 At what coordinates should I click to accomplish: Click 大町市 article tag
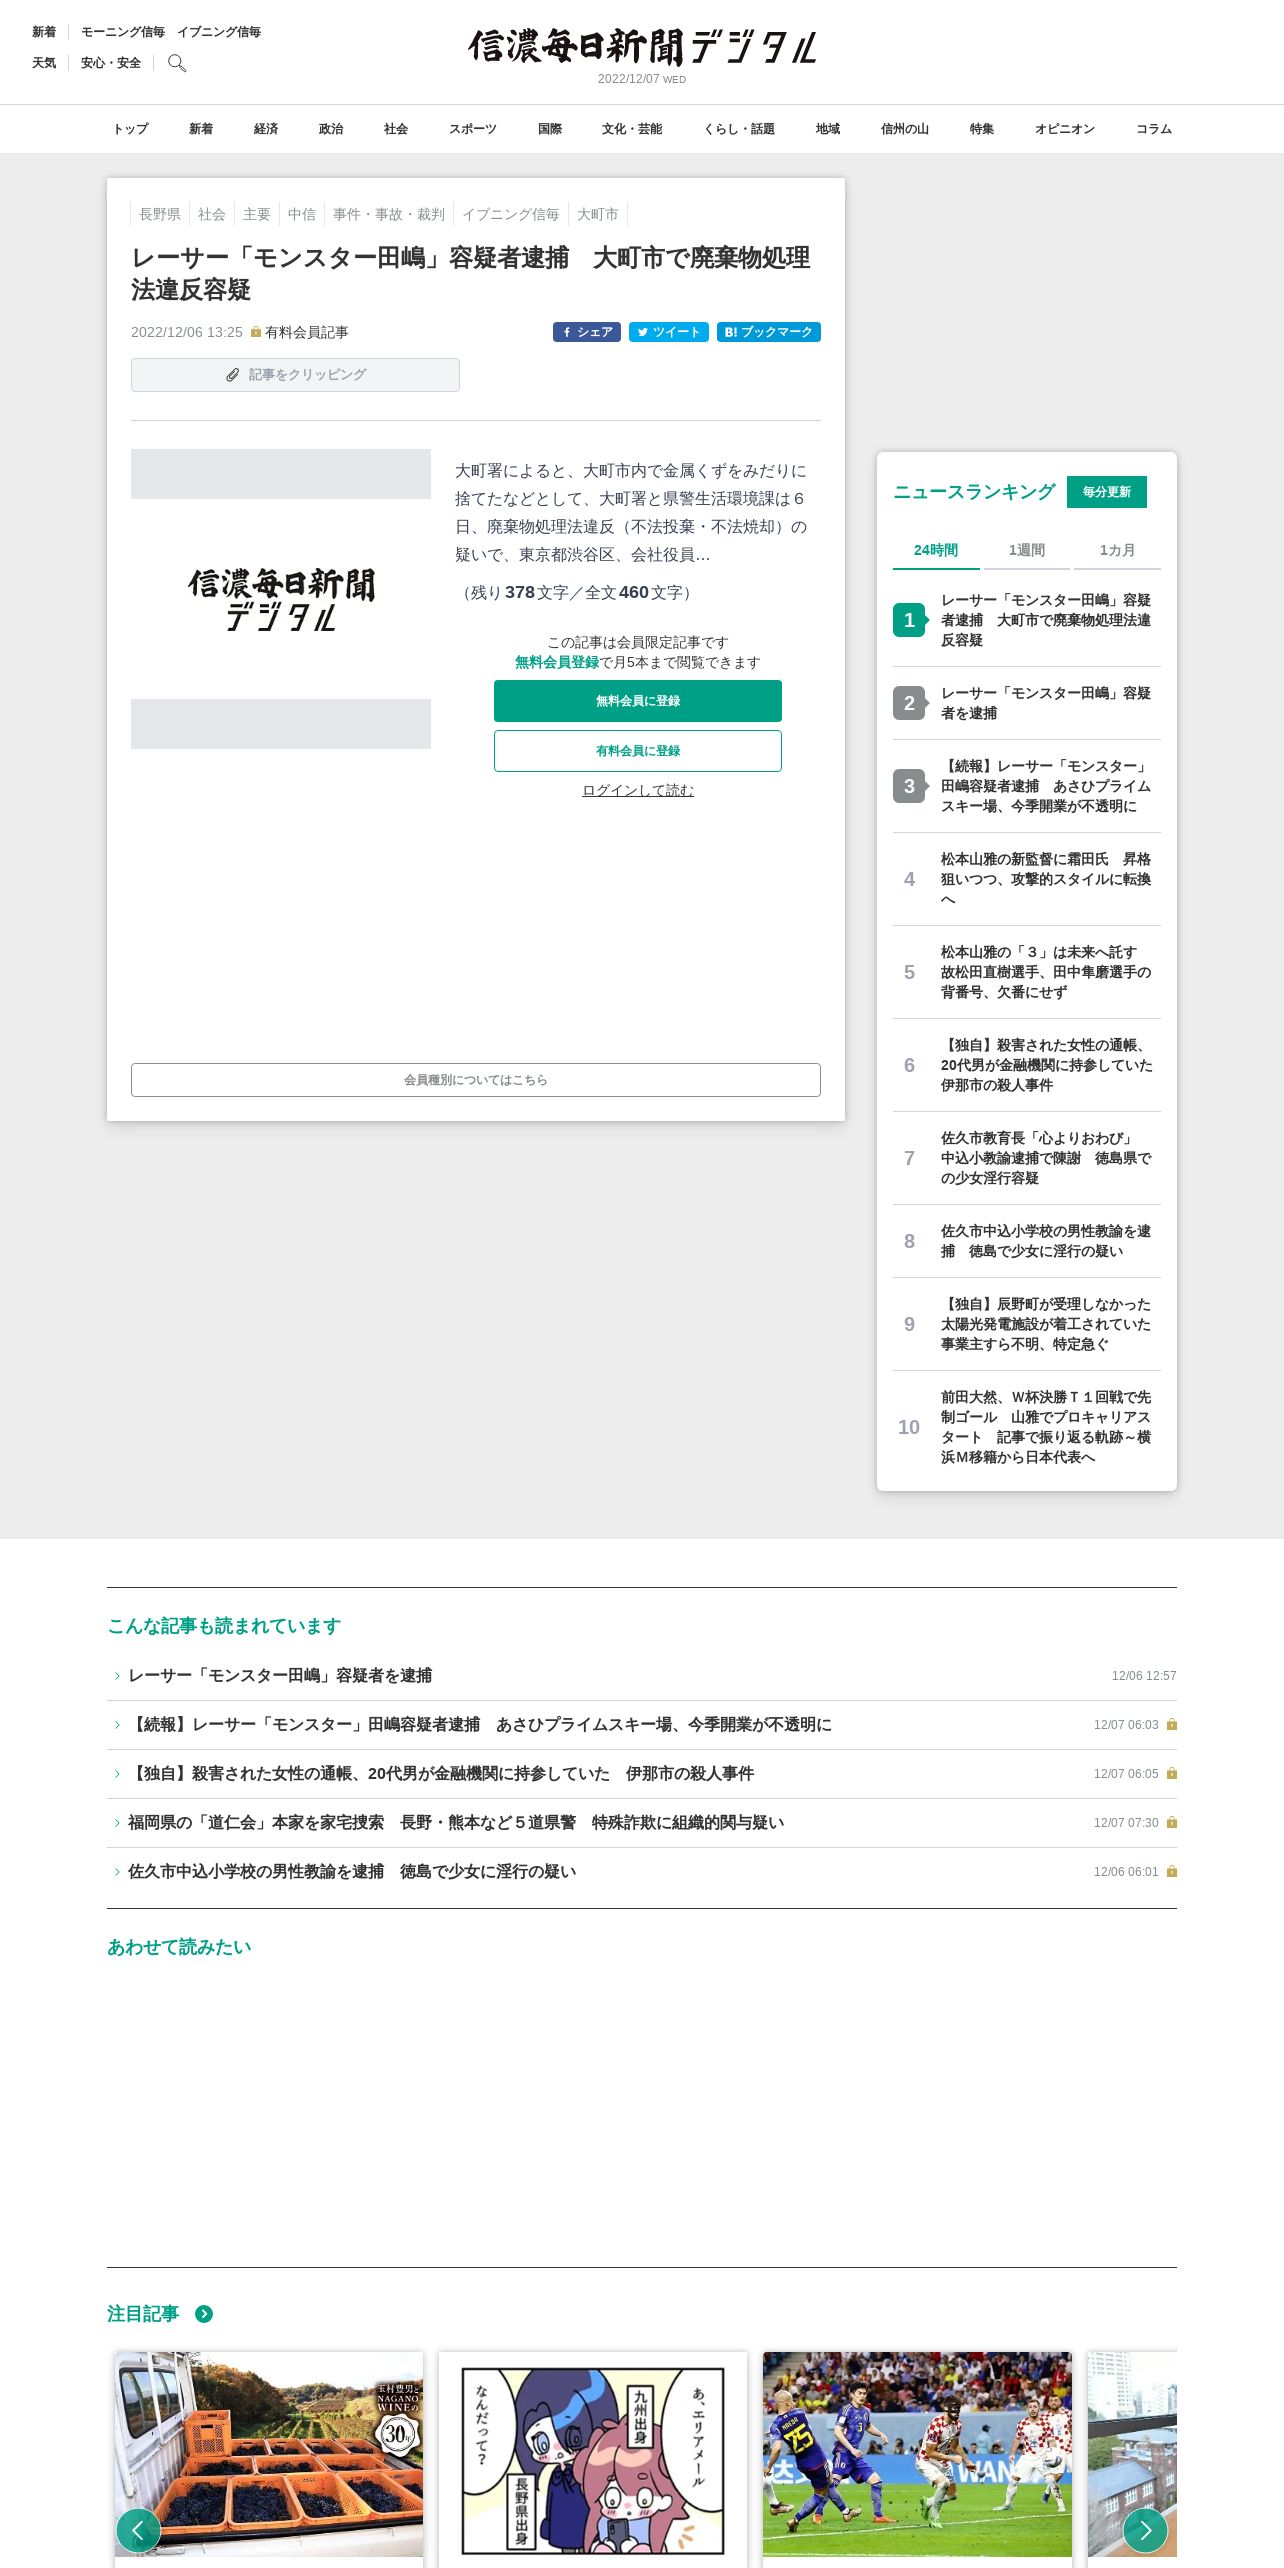598,214
